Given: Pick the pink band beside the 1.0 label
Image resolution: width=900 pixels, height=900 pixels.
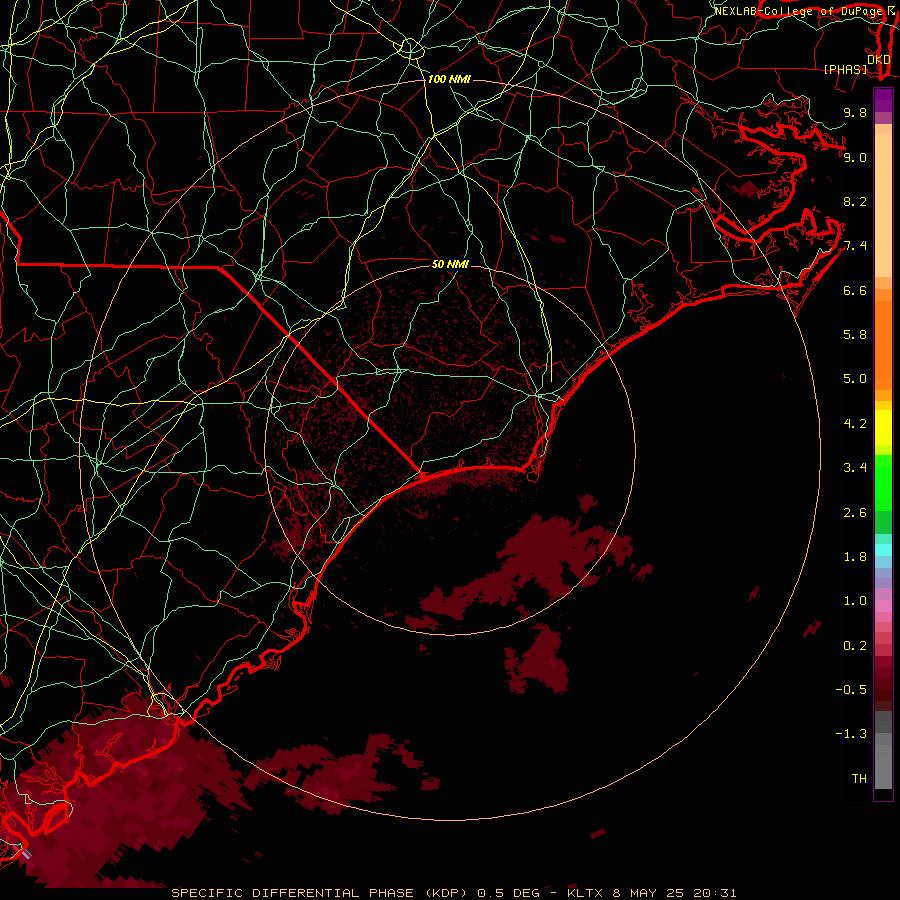Looking at the screenshot, I should tap(883, 606).
